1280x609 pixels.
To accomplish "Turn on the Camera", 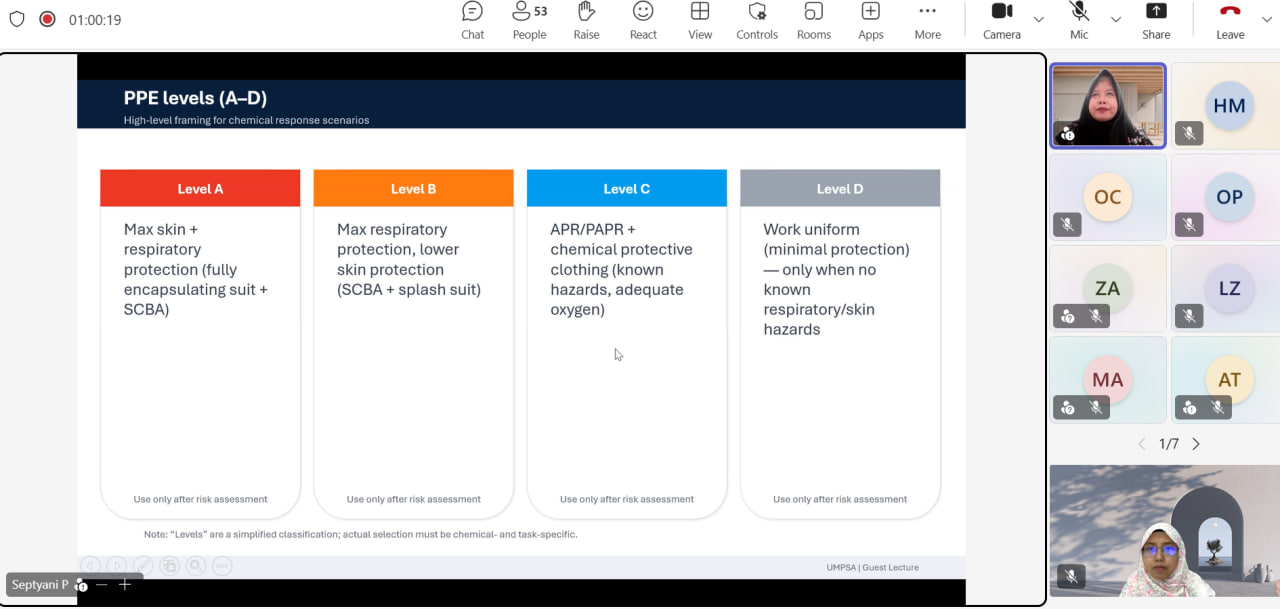I will pyautogui.click(x=1001, y=21).
